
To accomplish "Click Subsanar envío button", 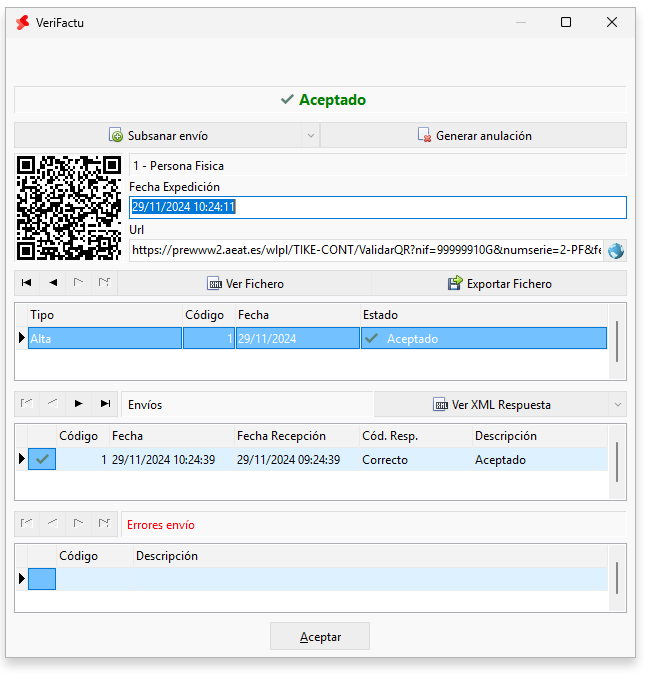I will coord(158,136).
